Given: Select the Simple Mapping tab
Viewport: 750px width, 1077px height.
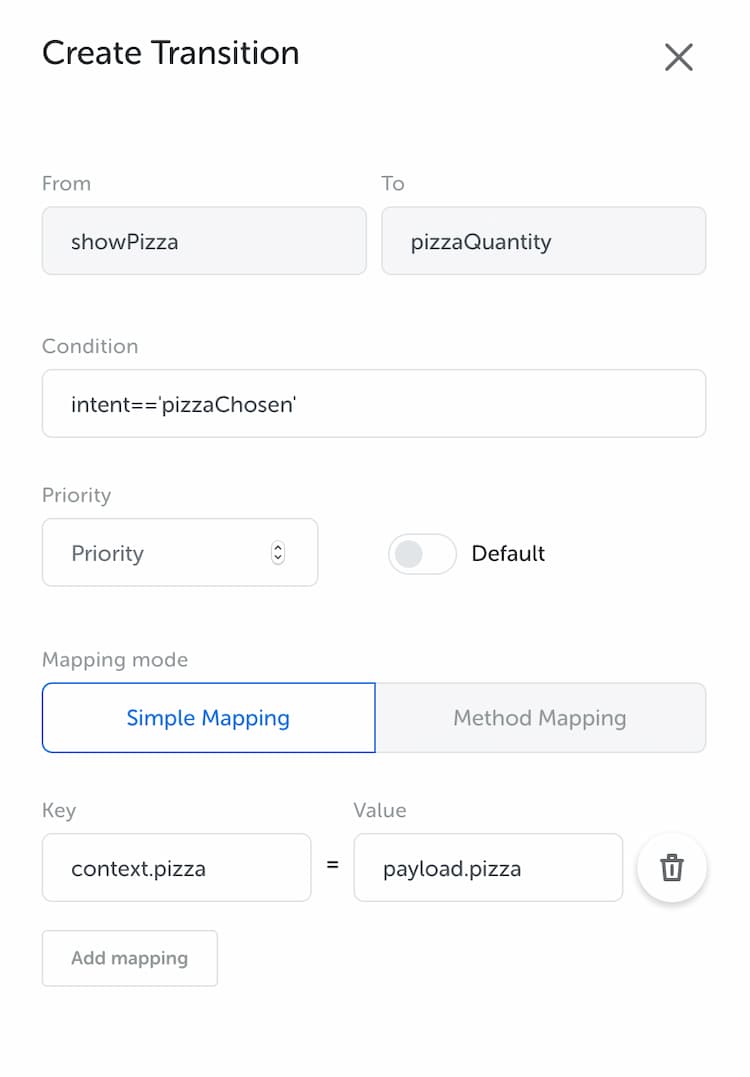Looking at the screenshot, I should [209, 718].
